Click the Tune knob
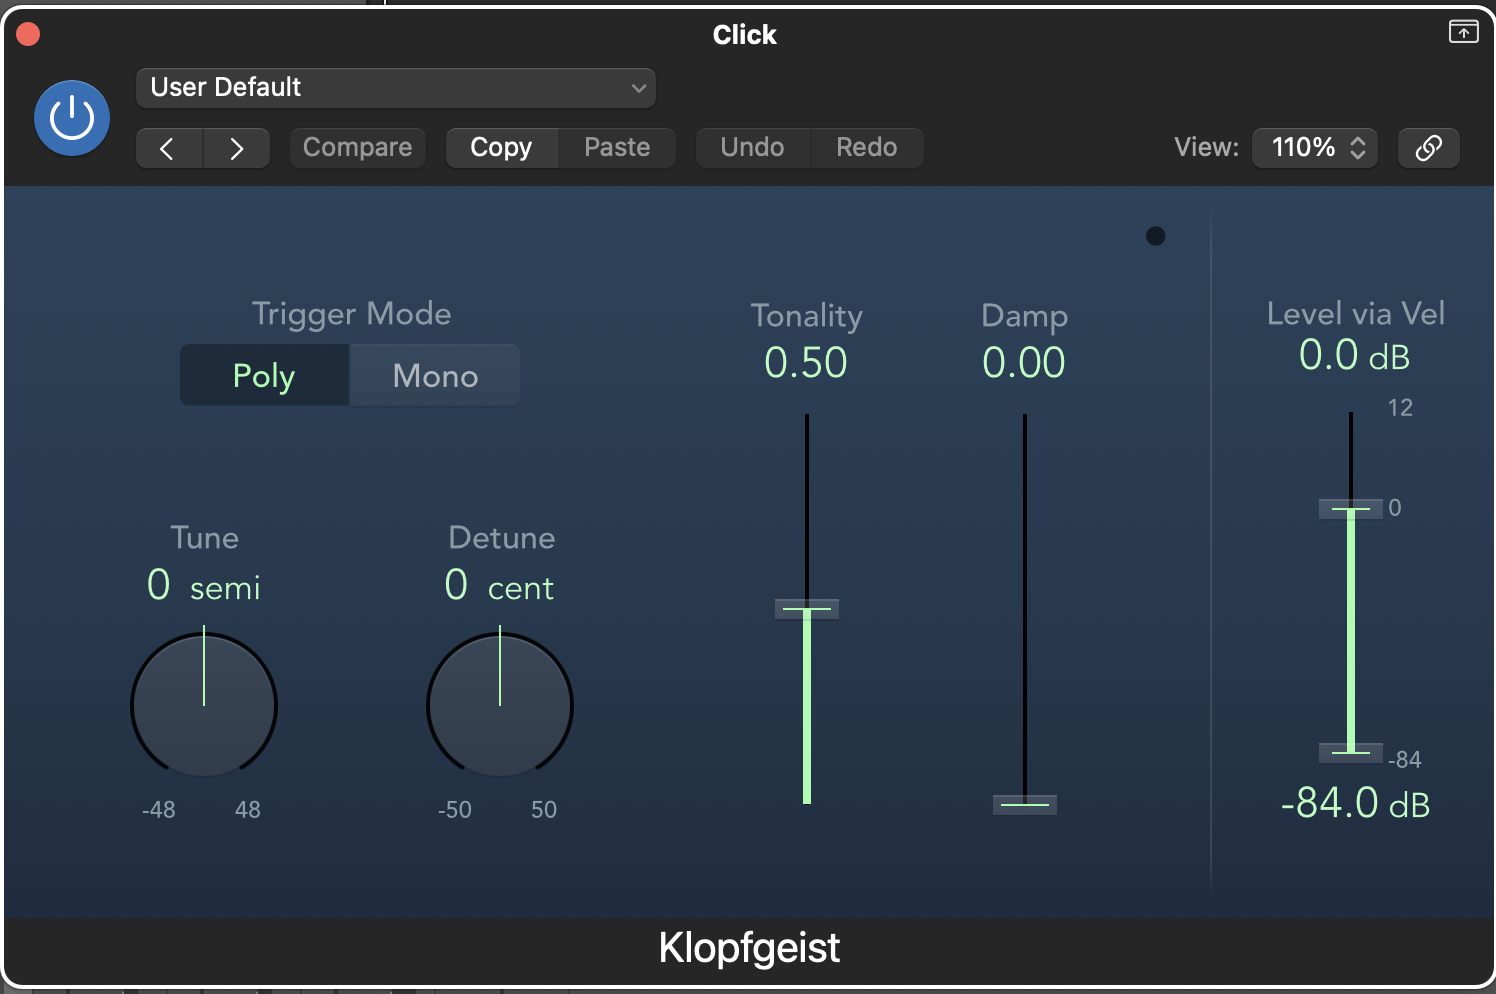The image size is (1496, 994). coord(204,705)
